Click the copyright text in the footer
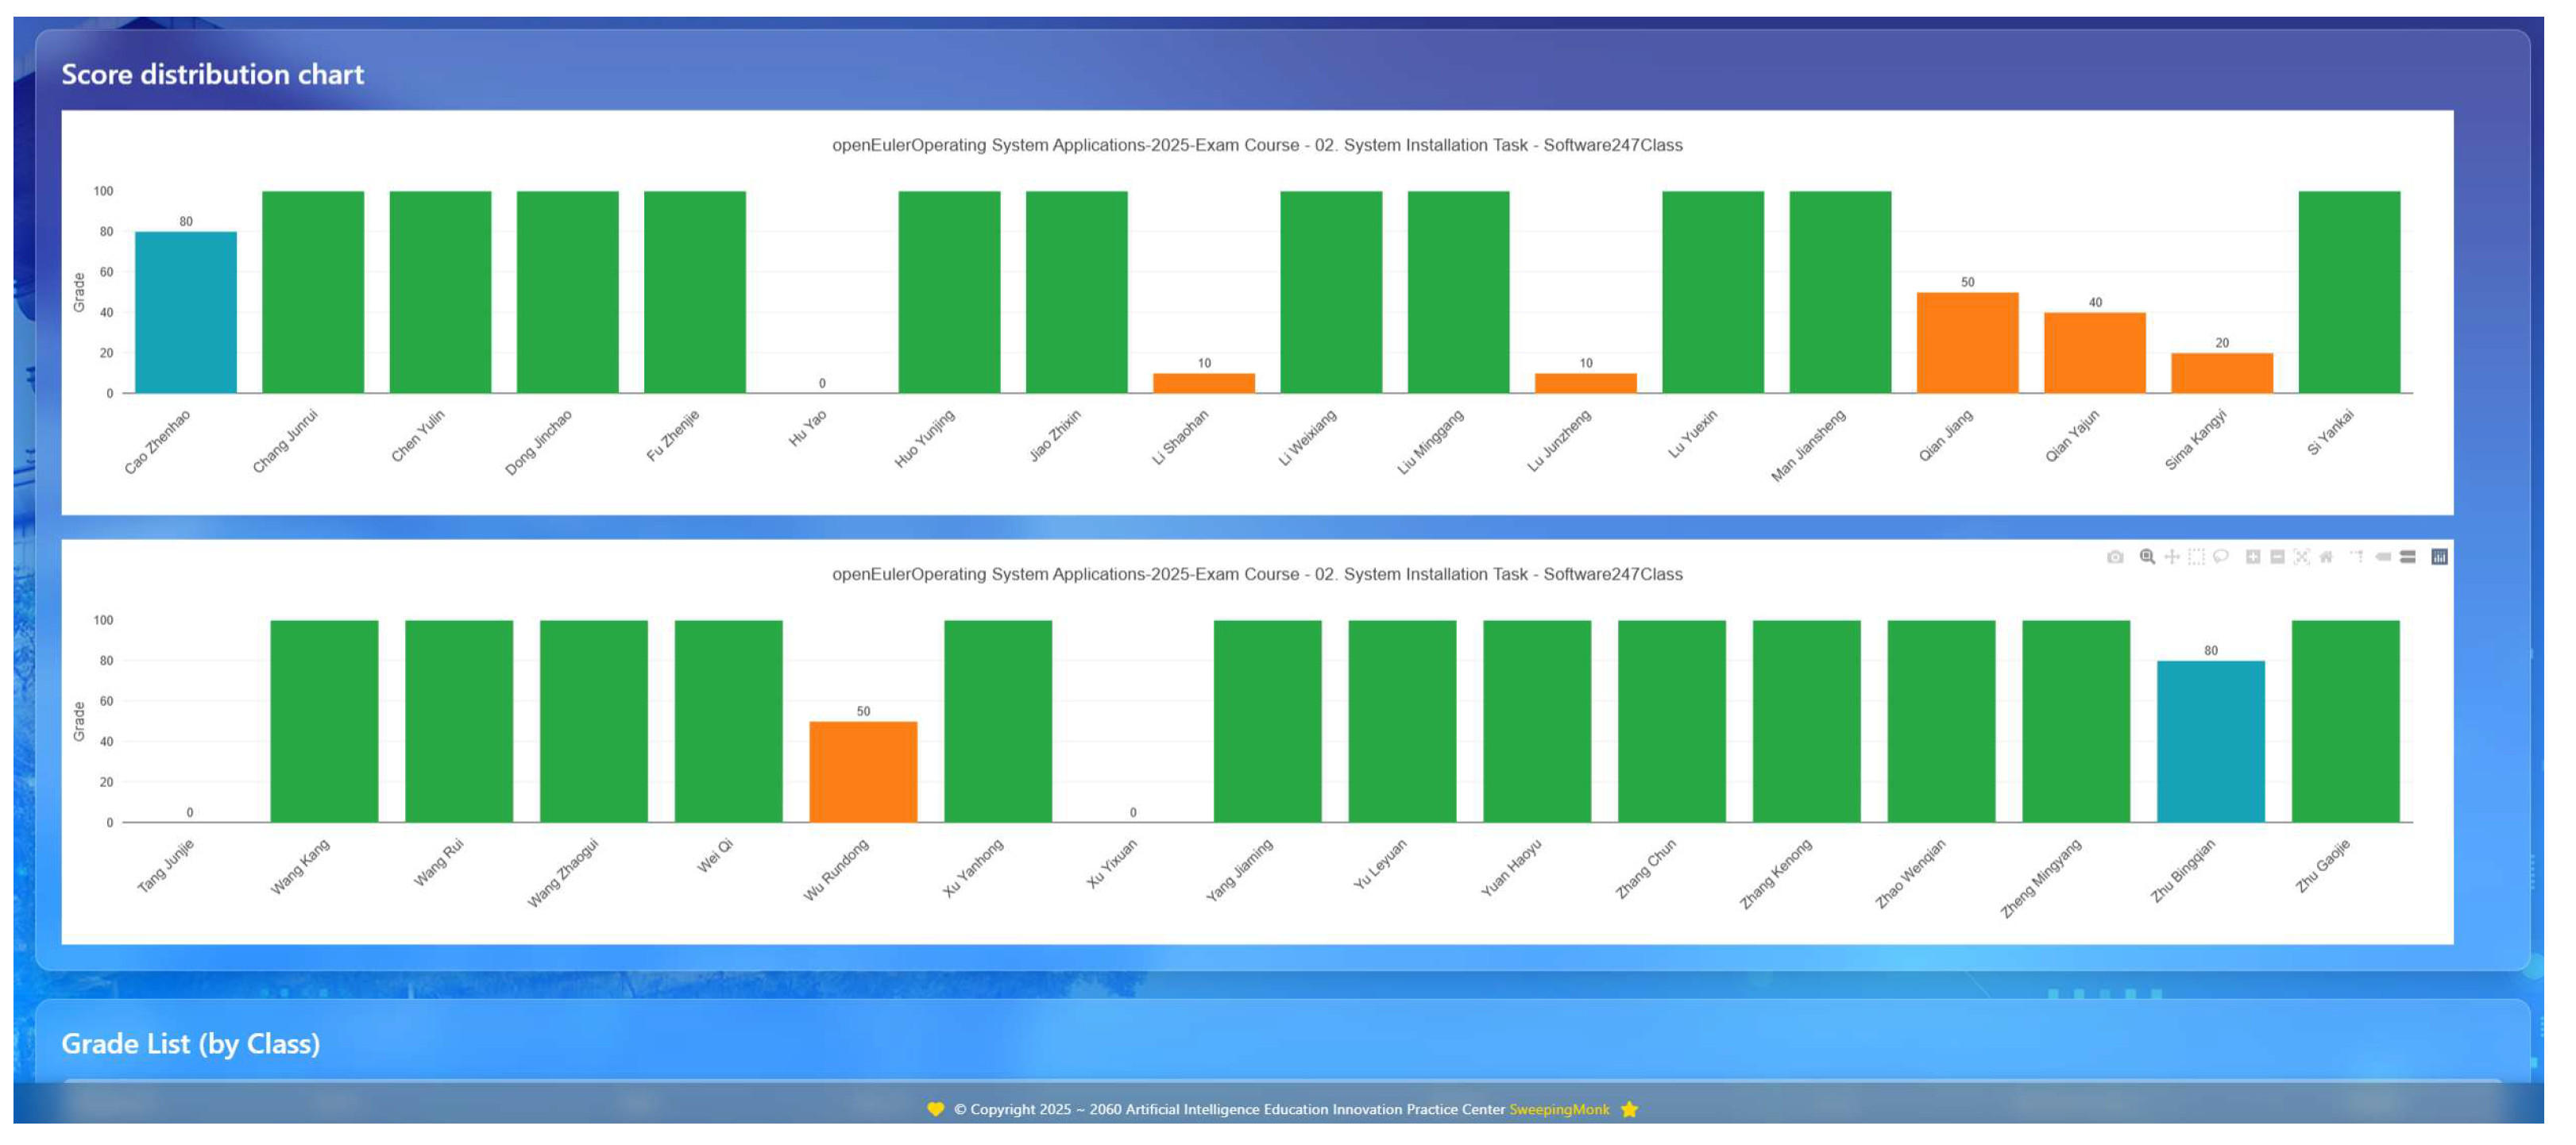The image size is (2576, 1145). 1229,1109
